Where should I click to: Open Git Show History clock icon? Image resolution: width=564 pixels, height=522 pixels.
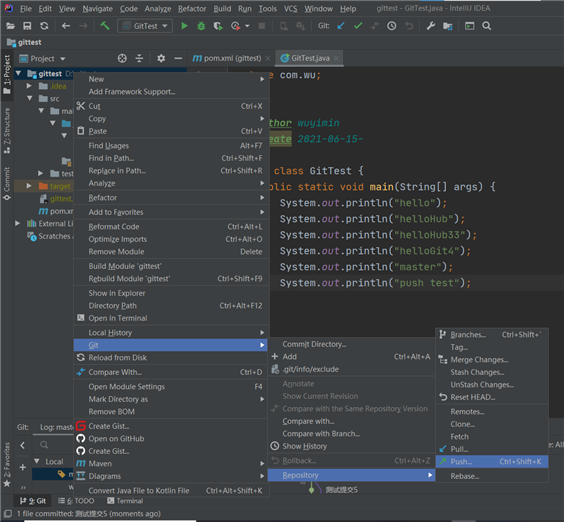point(392,26)
